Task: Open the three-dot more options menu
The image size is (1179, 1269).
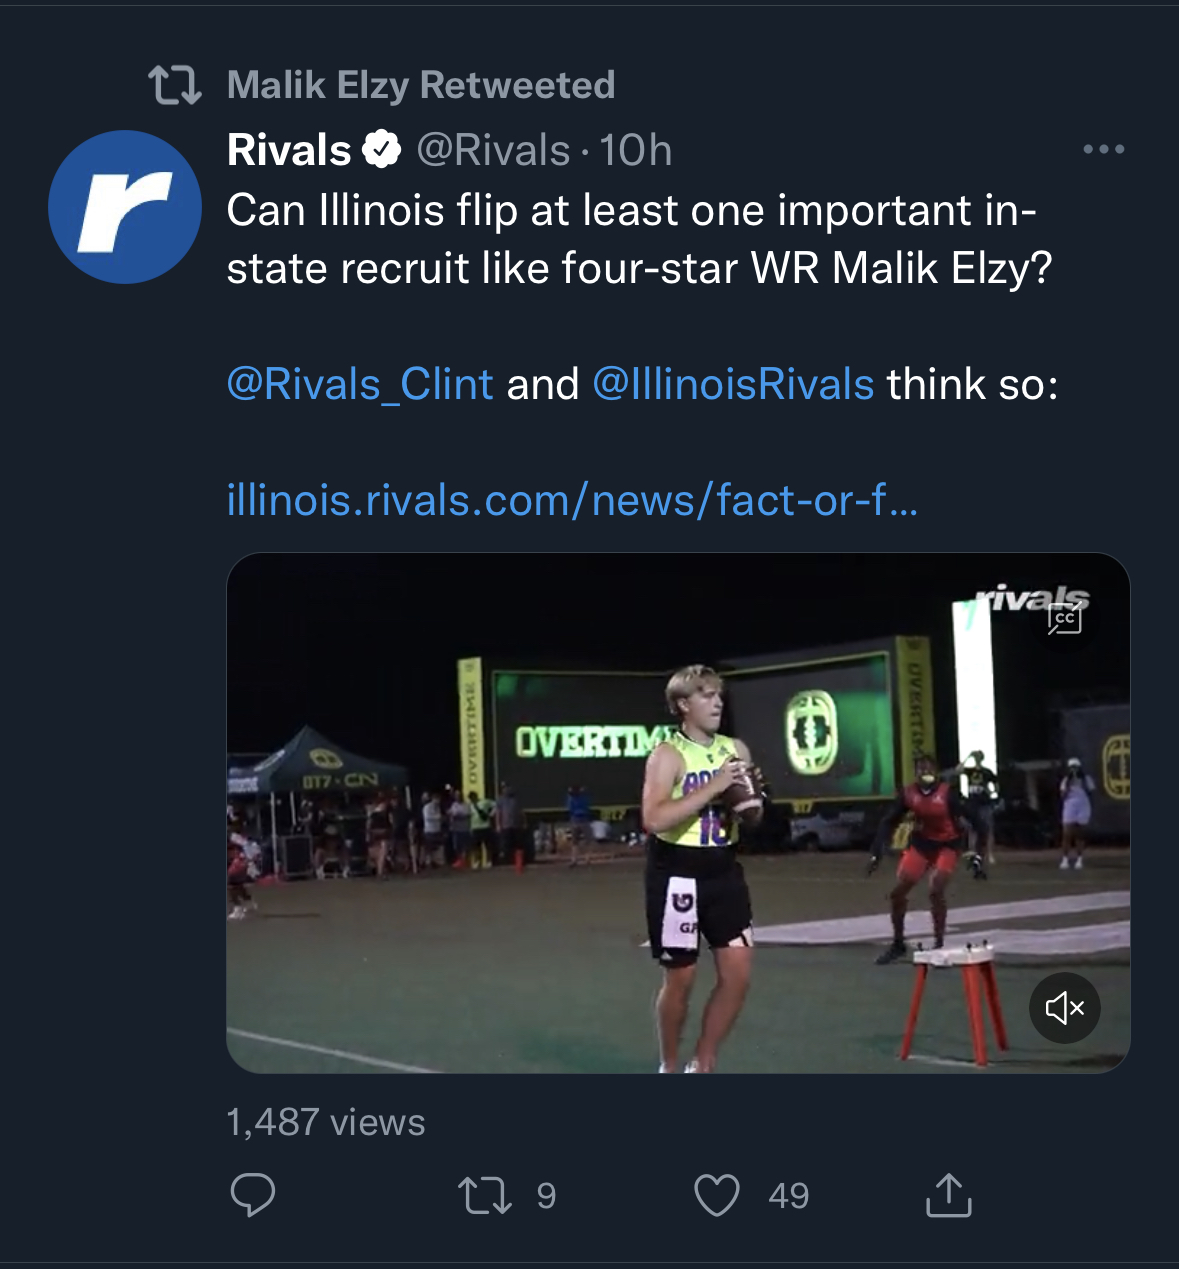Action: coord(1104,150)
